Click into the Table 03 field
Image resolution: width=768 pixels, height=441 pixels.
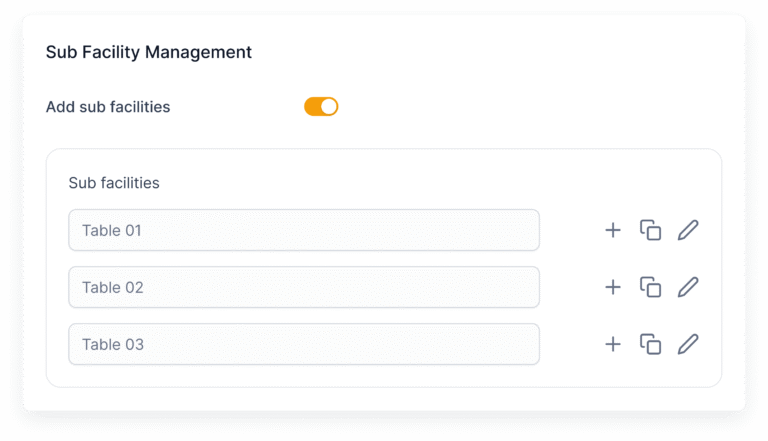click(304, 345)
